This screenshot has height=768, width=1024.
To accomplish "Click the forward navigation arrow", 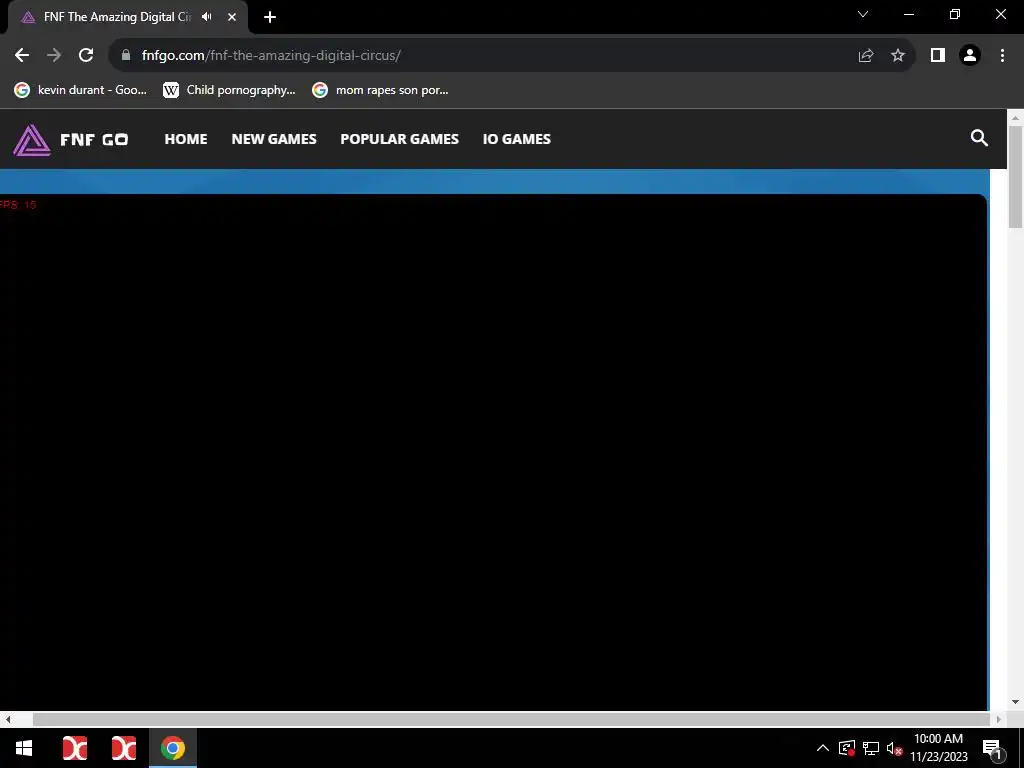I will click(x=54, y=56).
